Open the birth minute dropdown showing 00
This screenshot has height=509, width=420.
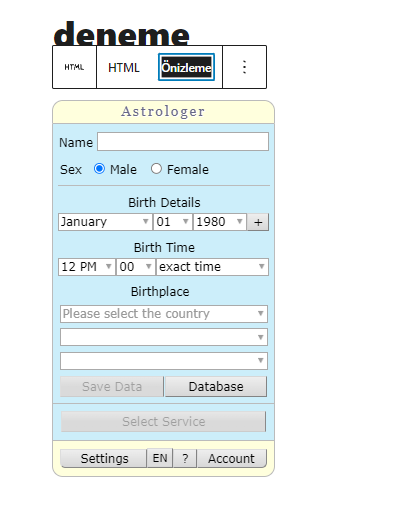click(x=136, y=267)
